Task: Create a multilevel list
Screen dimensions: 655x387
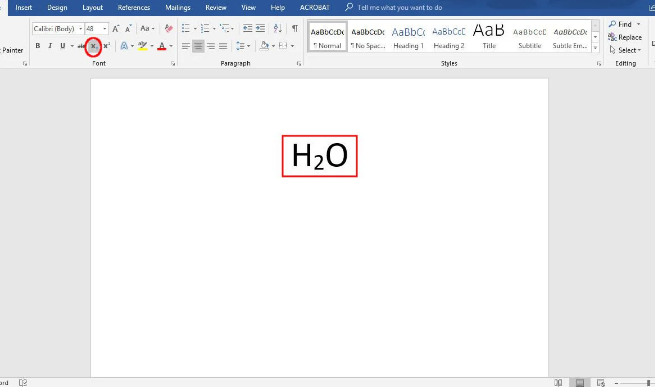Action: coord(225,28)
